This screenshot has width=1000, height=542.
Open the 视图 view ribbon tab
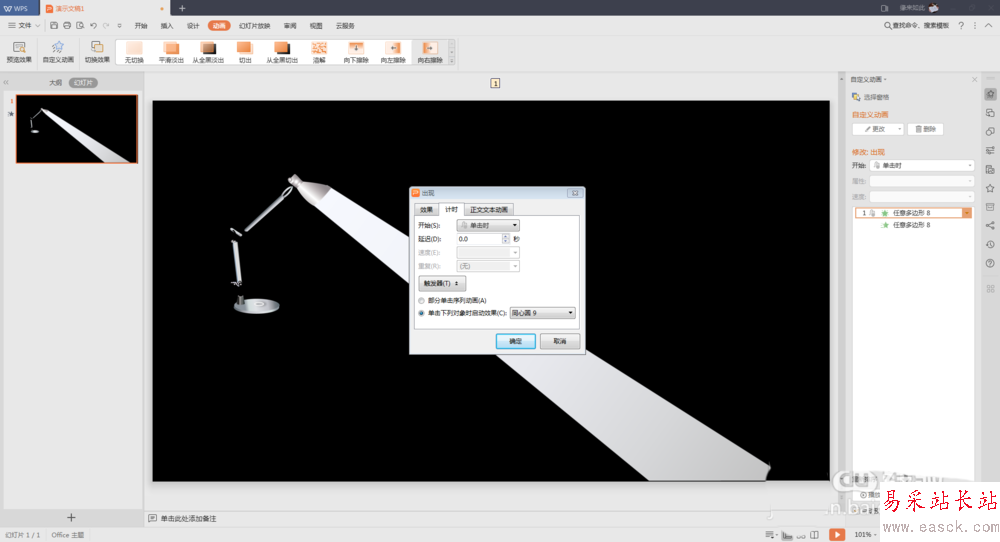[316, 26]
